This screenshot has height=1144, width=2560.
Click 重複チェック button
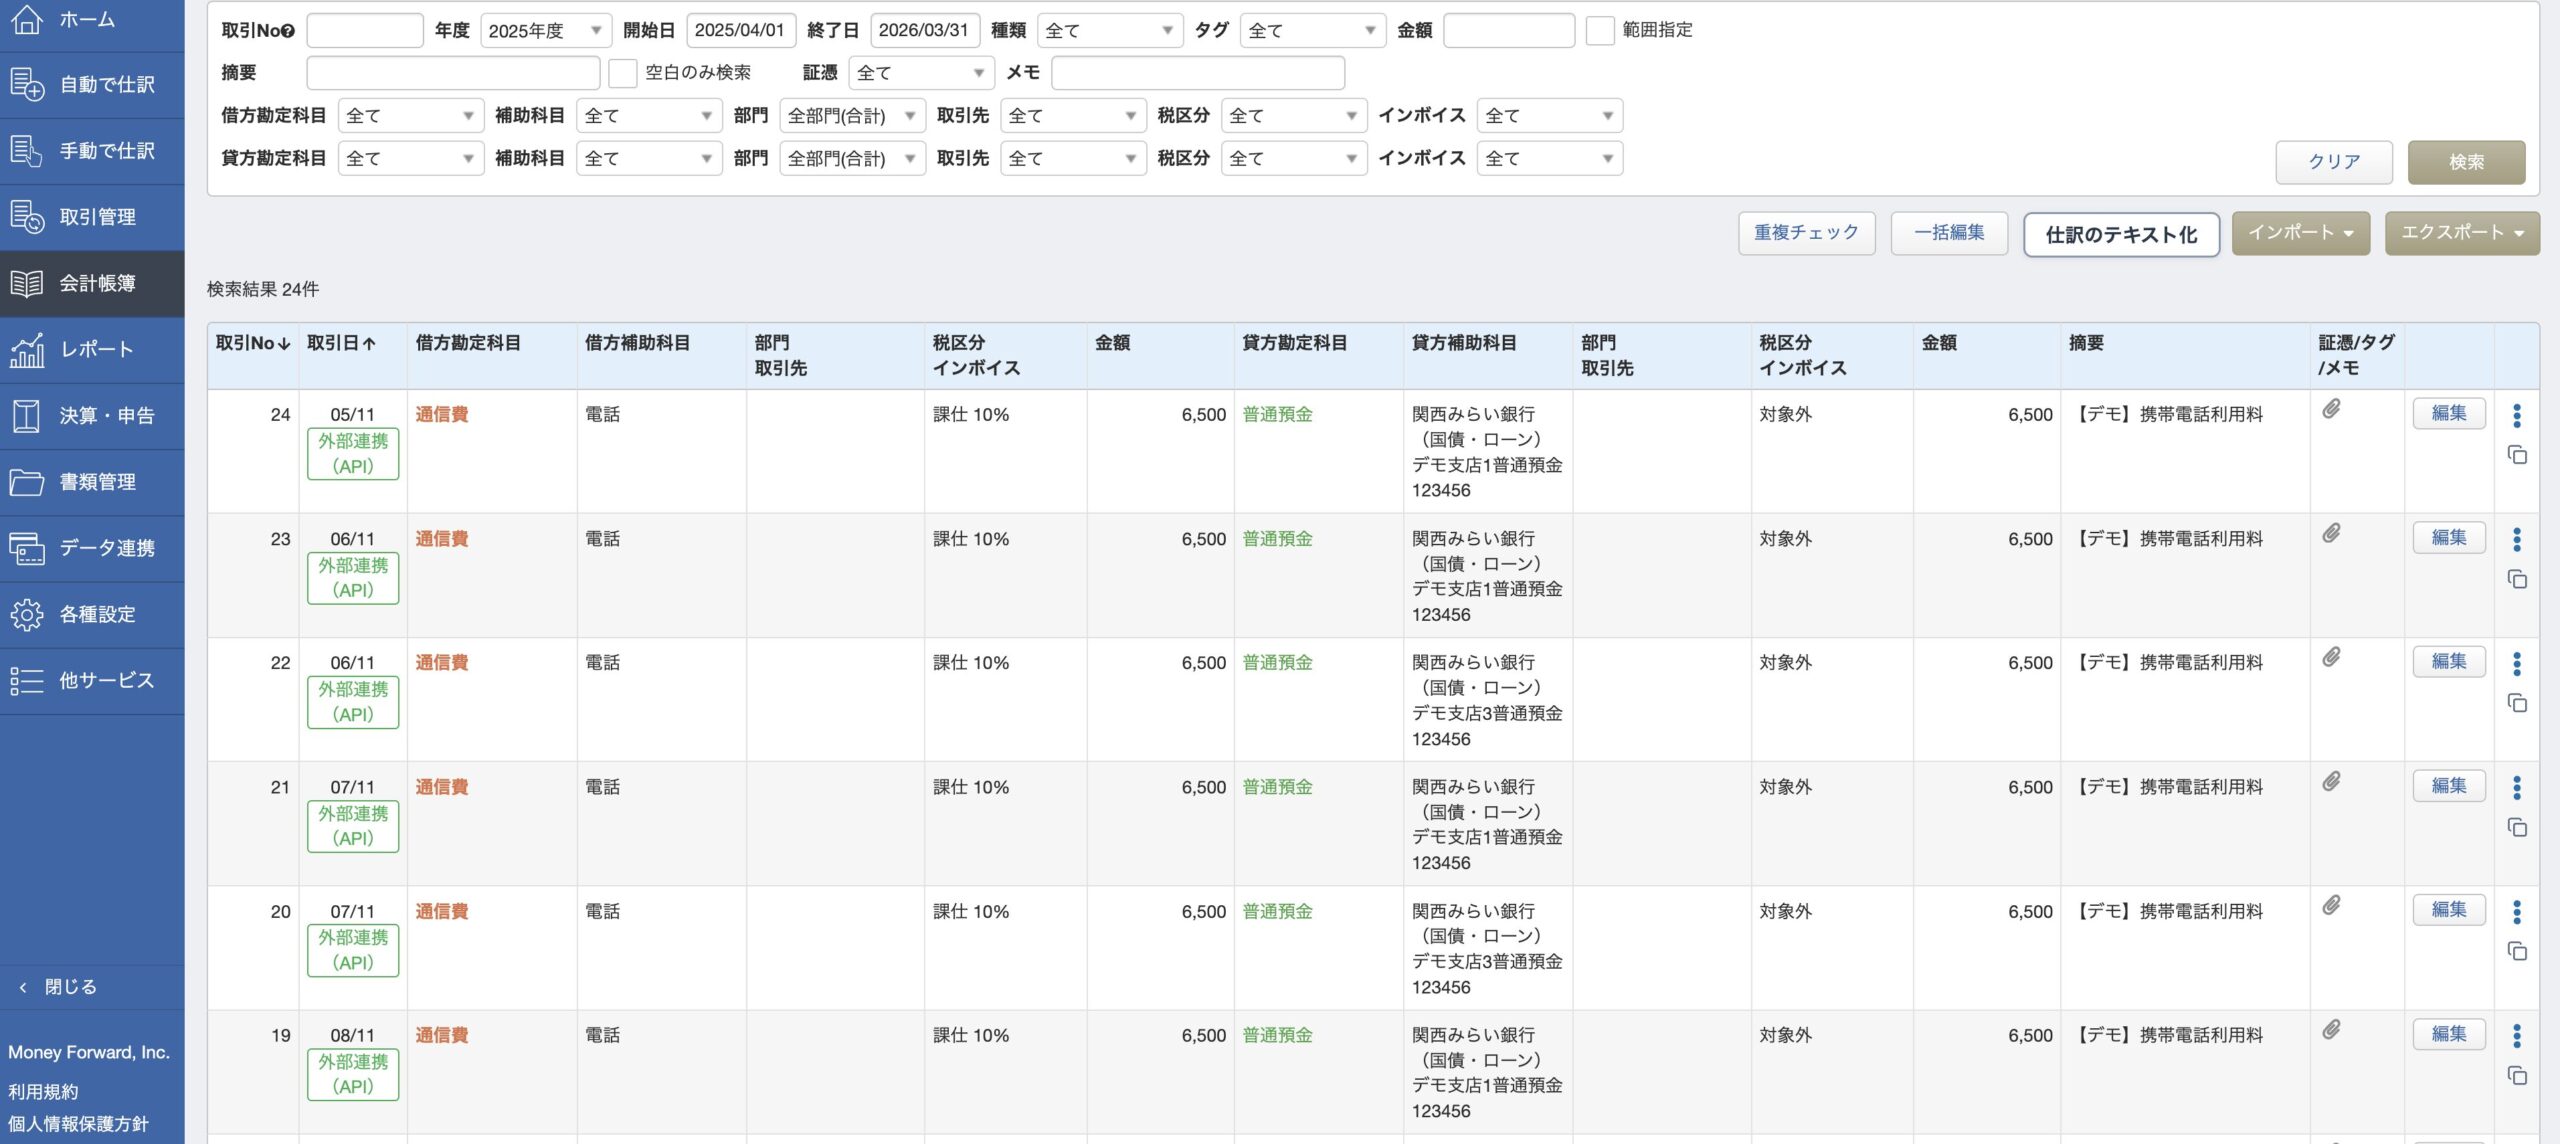1807,233
